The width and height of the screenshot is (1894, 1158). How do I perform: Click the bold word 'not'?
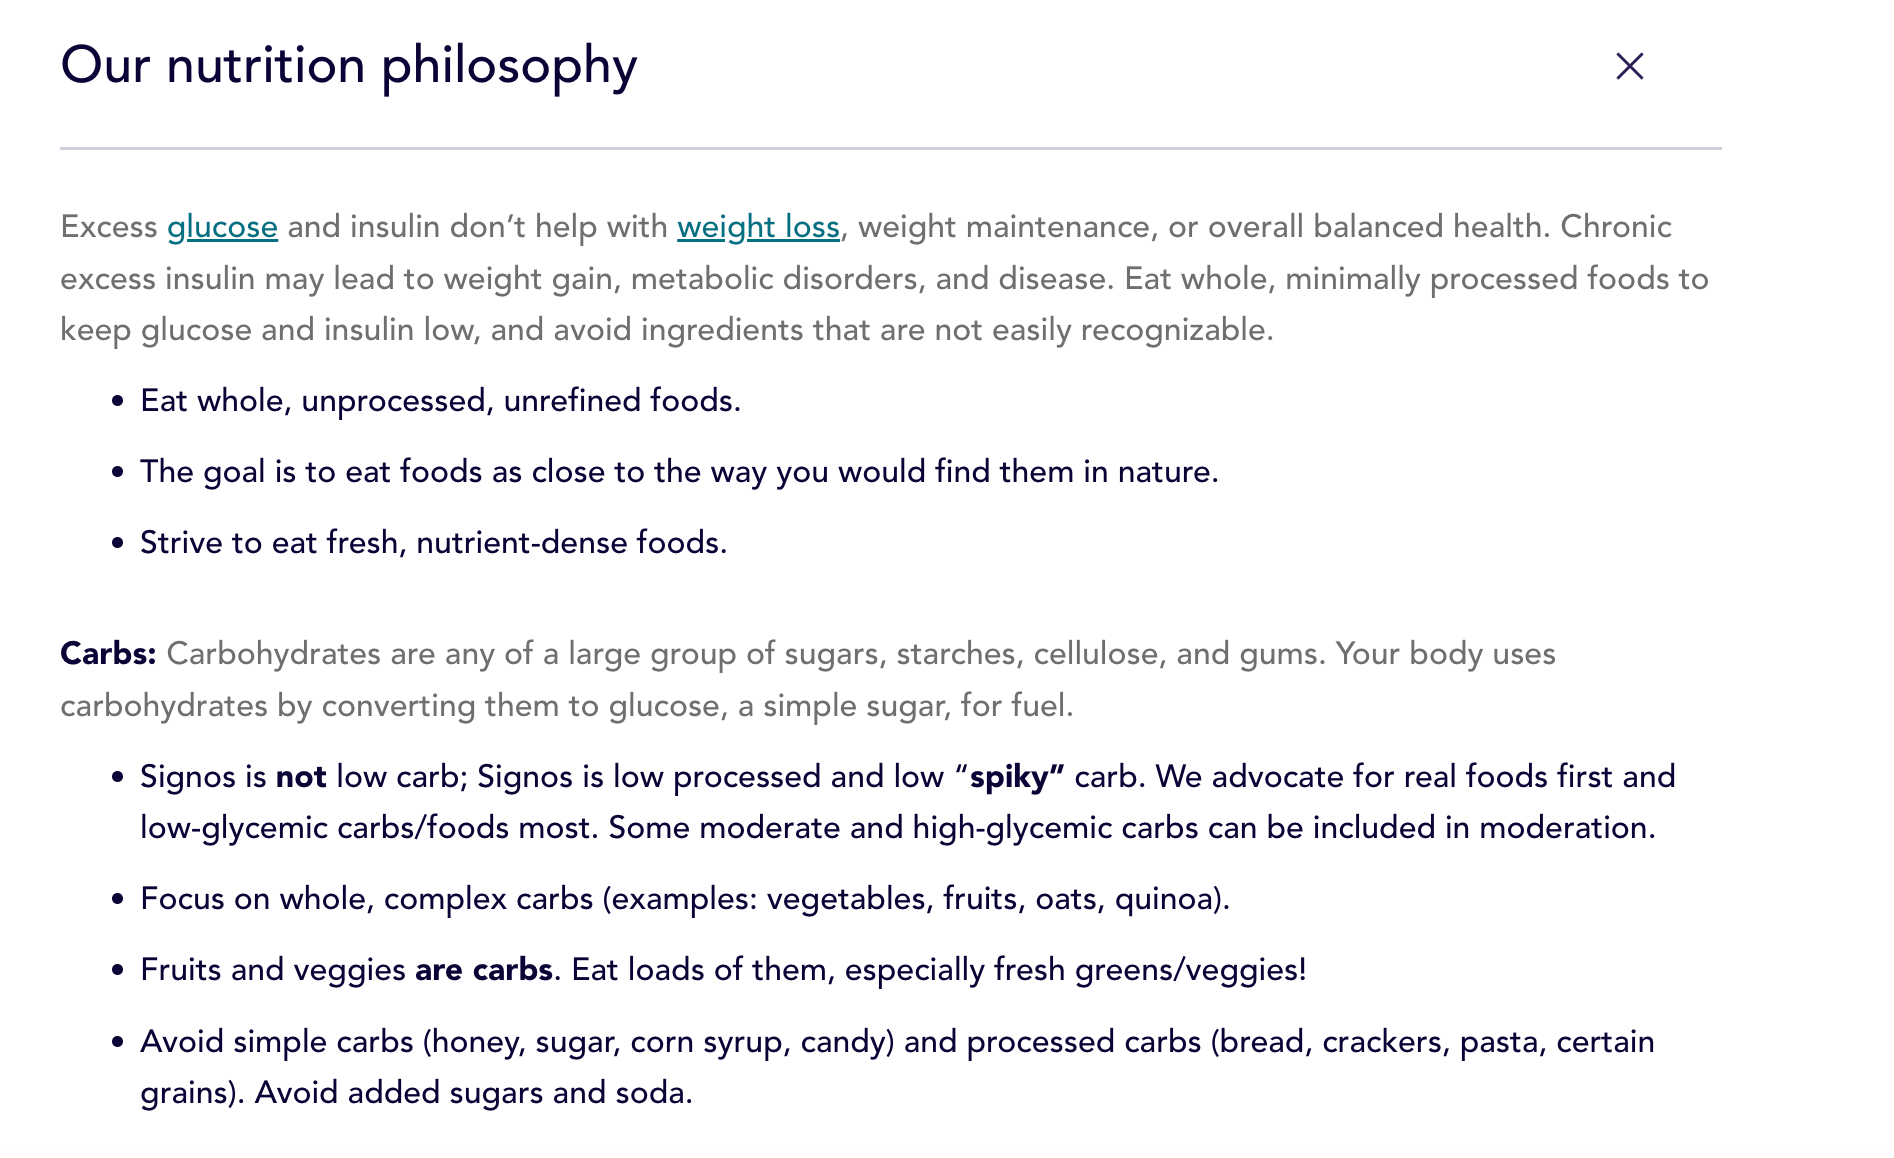click(301, 777)
